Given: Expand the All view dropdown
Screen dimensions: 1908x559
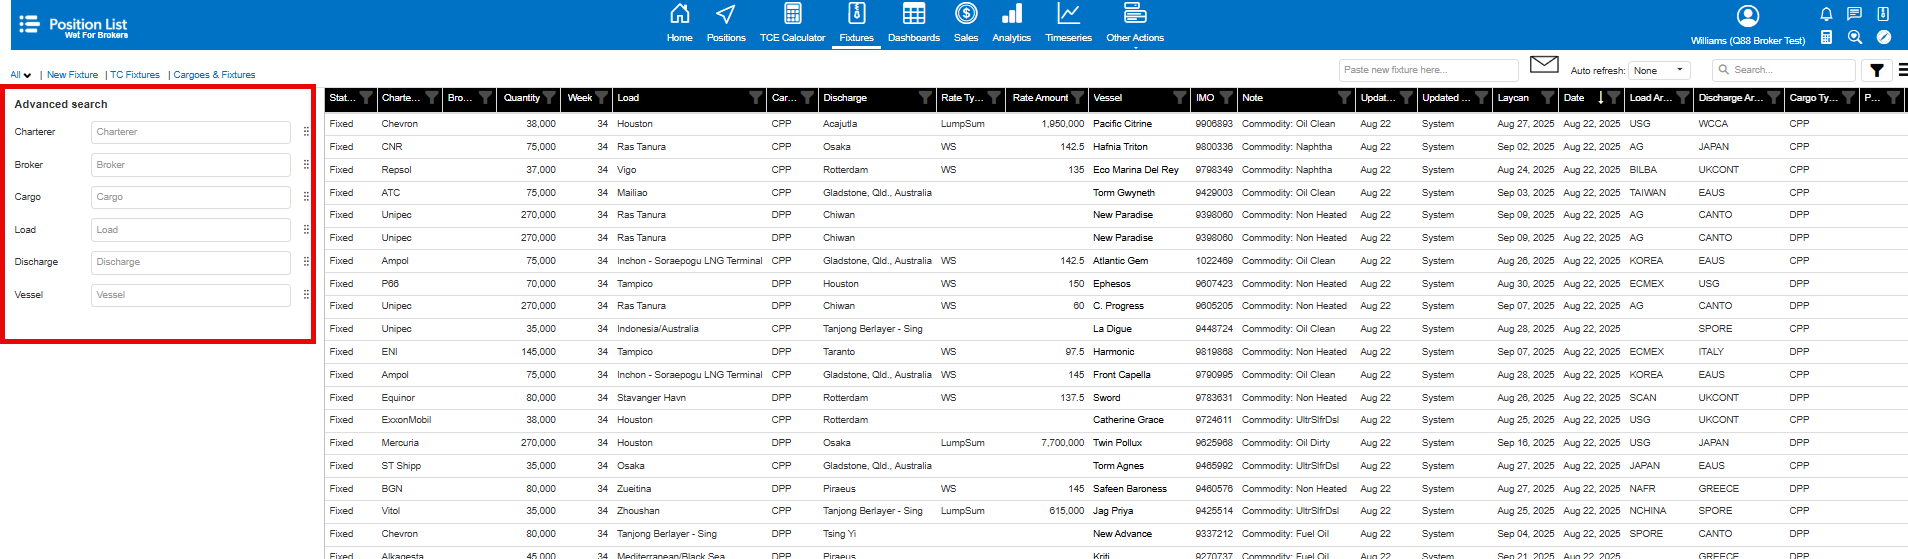Looking at the screenshot, I should (x=21, y=75).
